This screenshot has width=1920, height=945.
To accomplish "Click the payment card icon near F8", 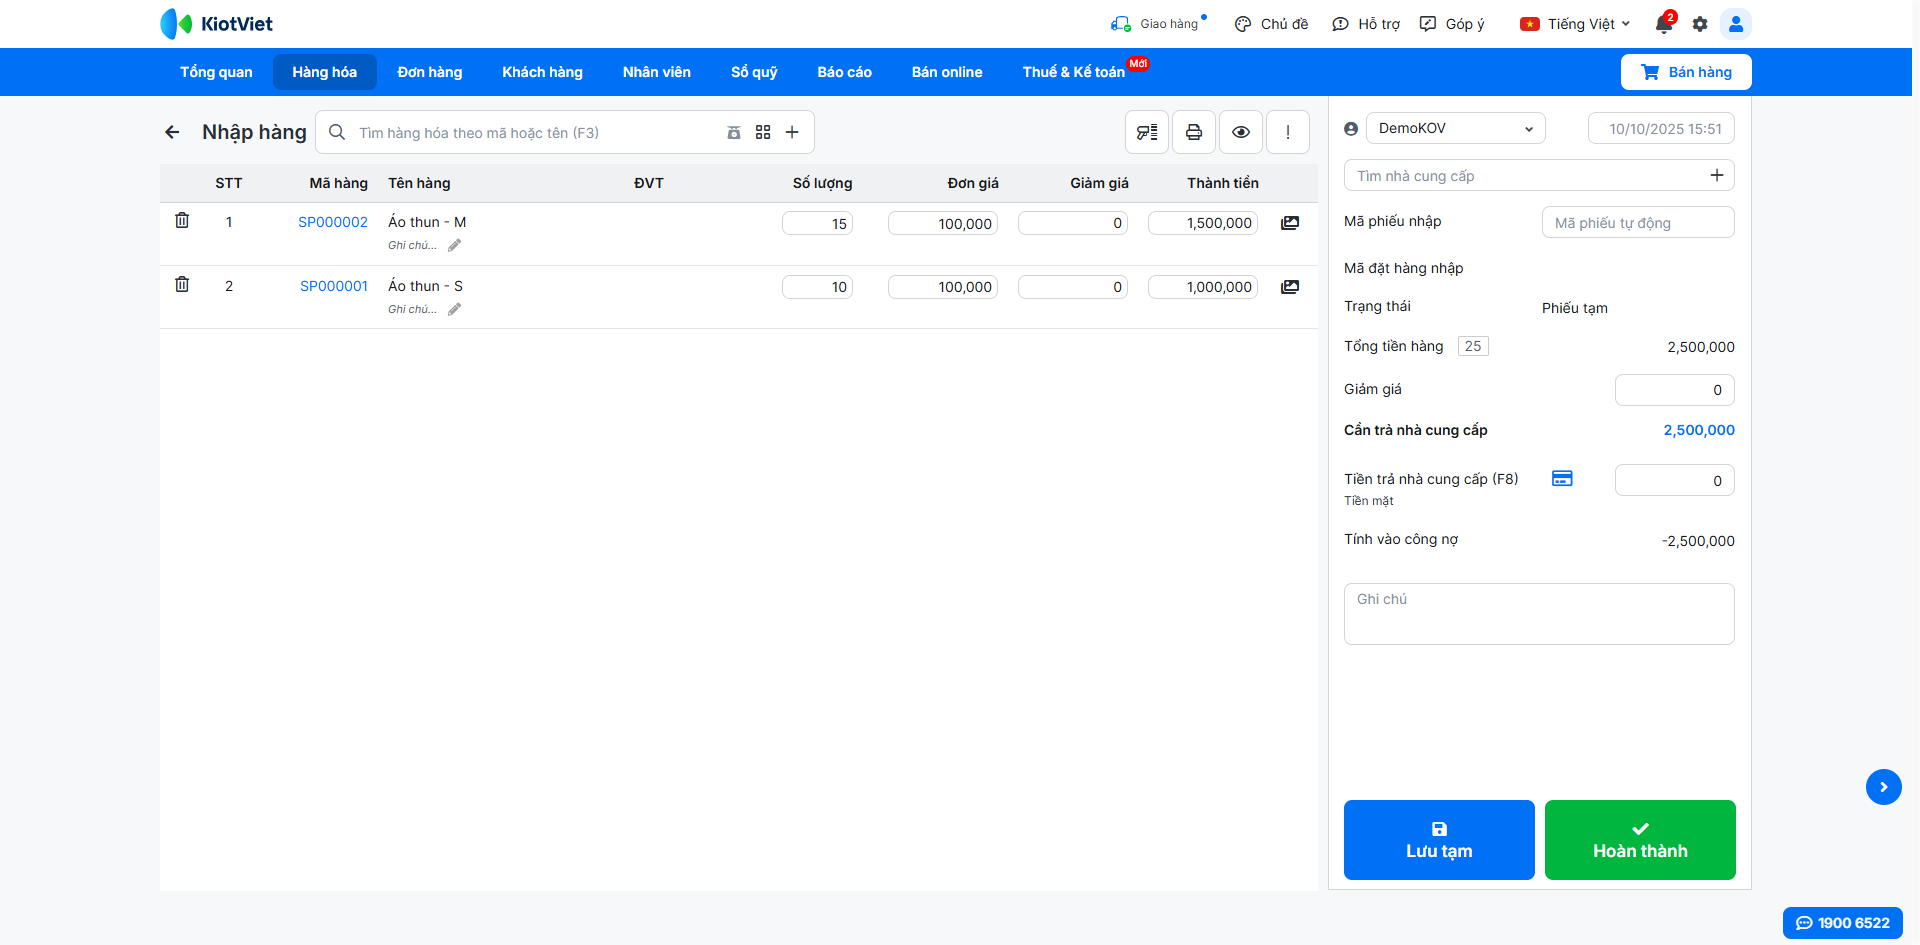I will [1562, 479].
